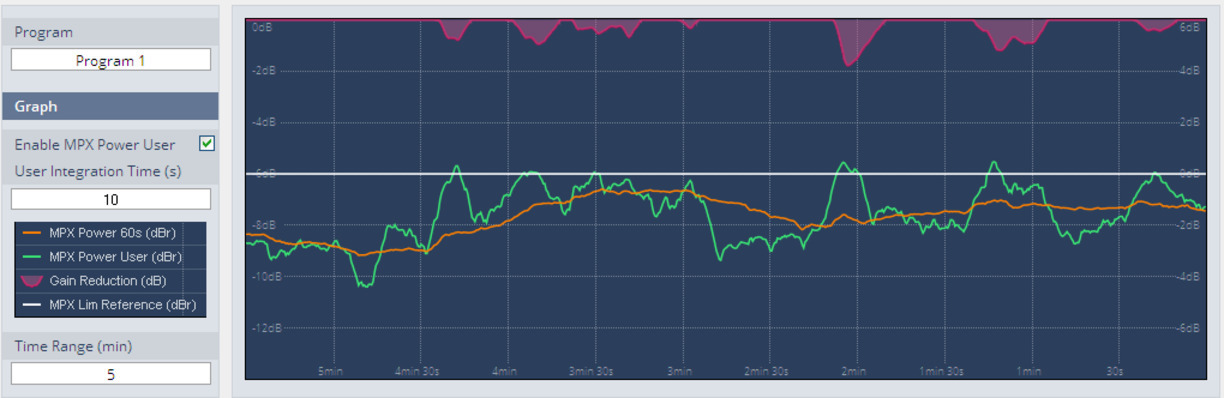Click the Time Range (min) label
Viewport: 1224px width, 398px height.
[x=73, y=346]
